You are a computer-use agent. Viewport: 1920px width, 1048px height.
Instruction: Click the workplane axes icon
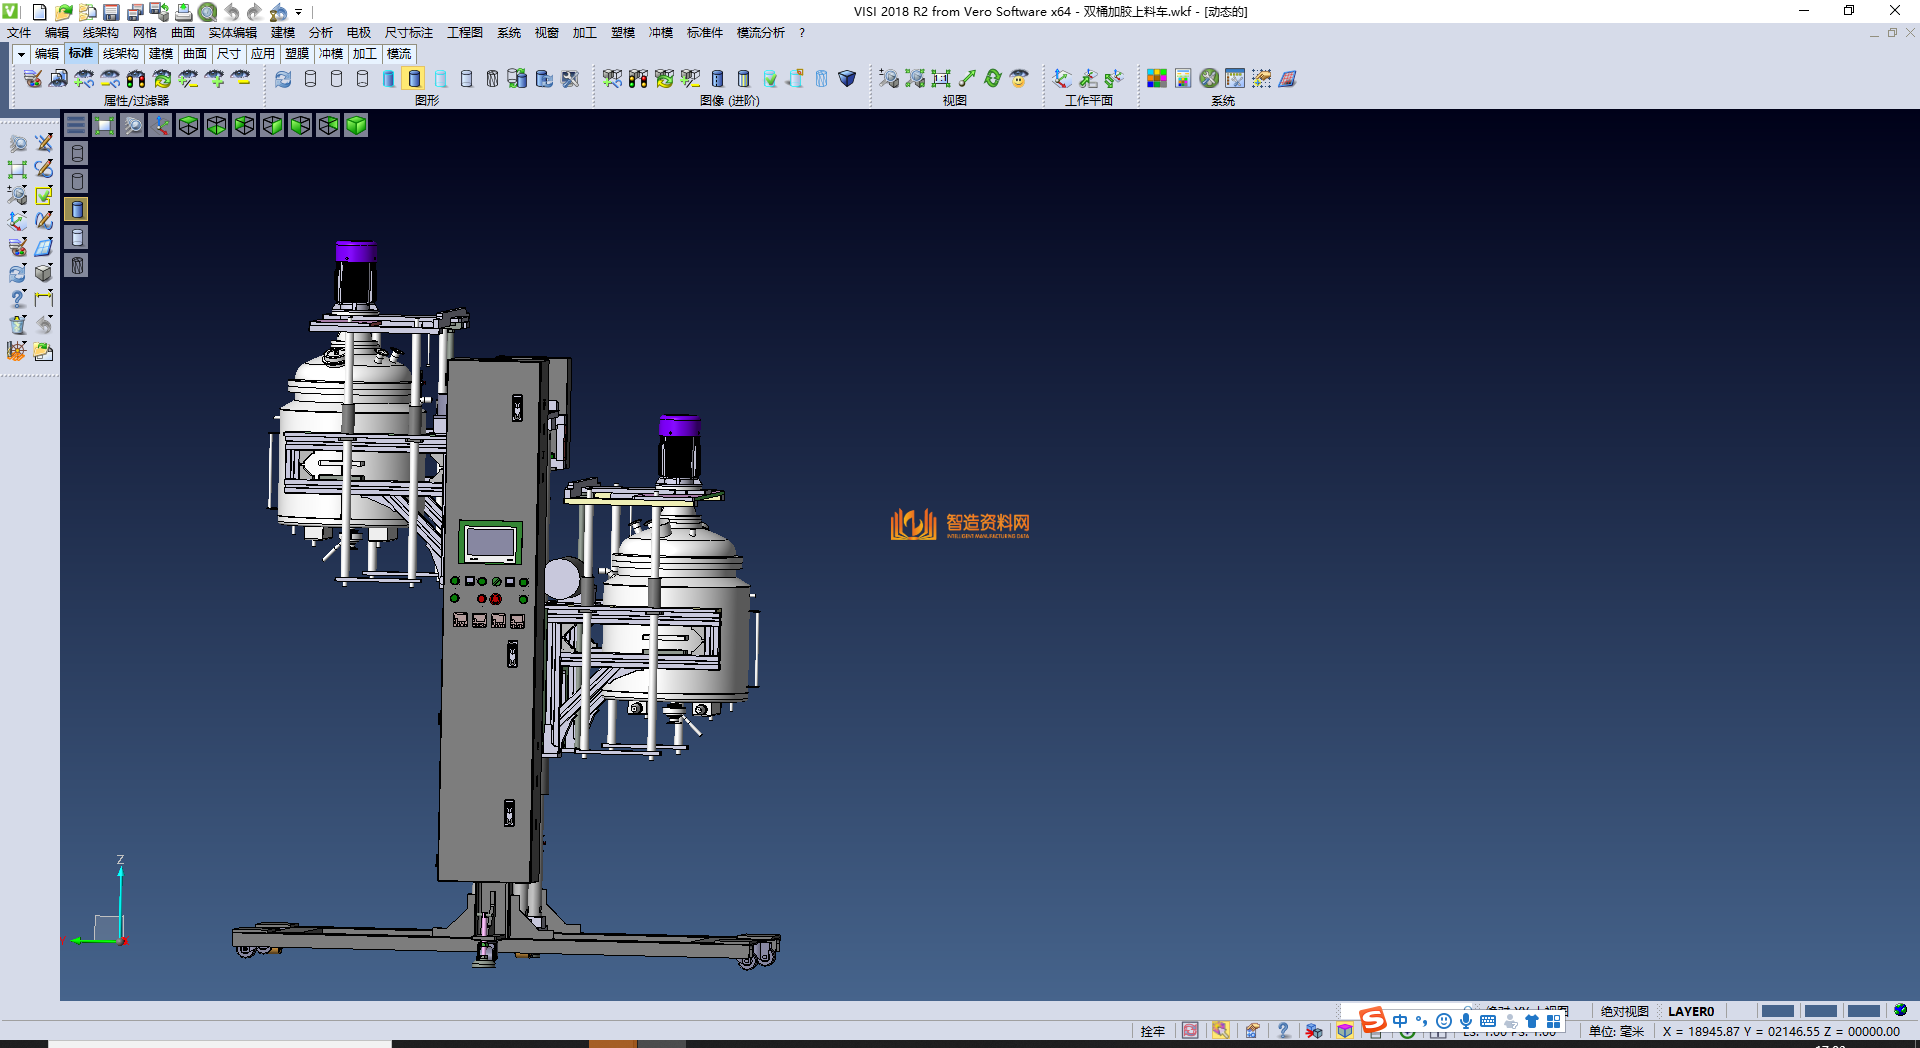pos(1062,79)
